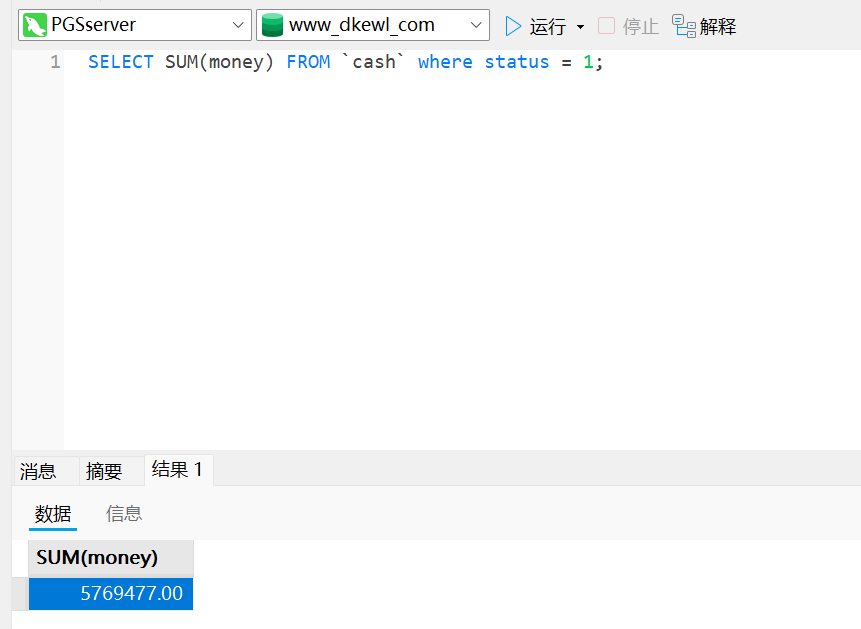The height and width of the screenshot is (629, 861).
Task: Open the 数据 sub-tab
Action: [53, 514]
